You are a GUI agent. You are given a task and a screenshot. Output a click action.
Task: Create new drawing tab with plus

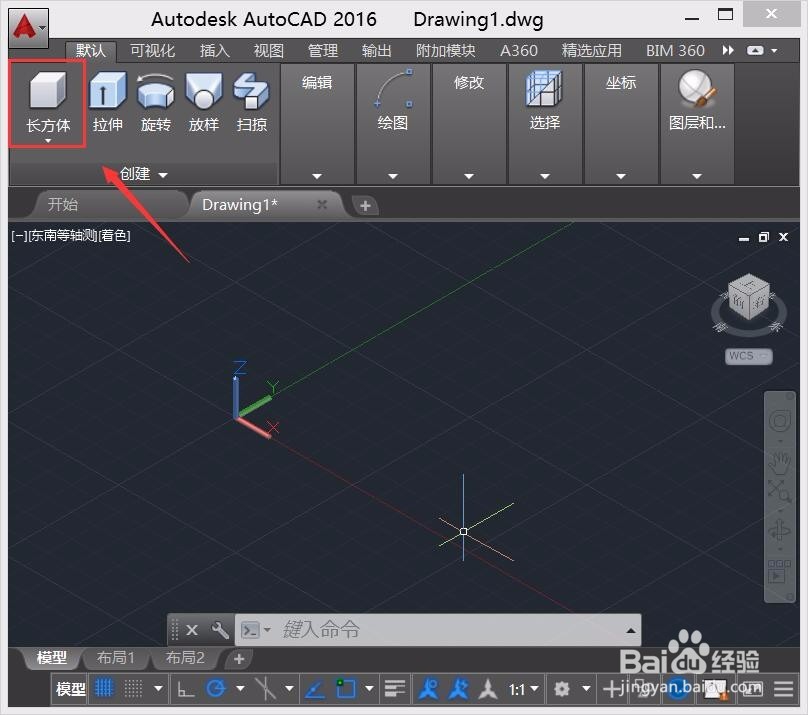(x=365, y=206)
